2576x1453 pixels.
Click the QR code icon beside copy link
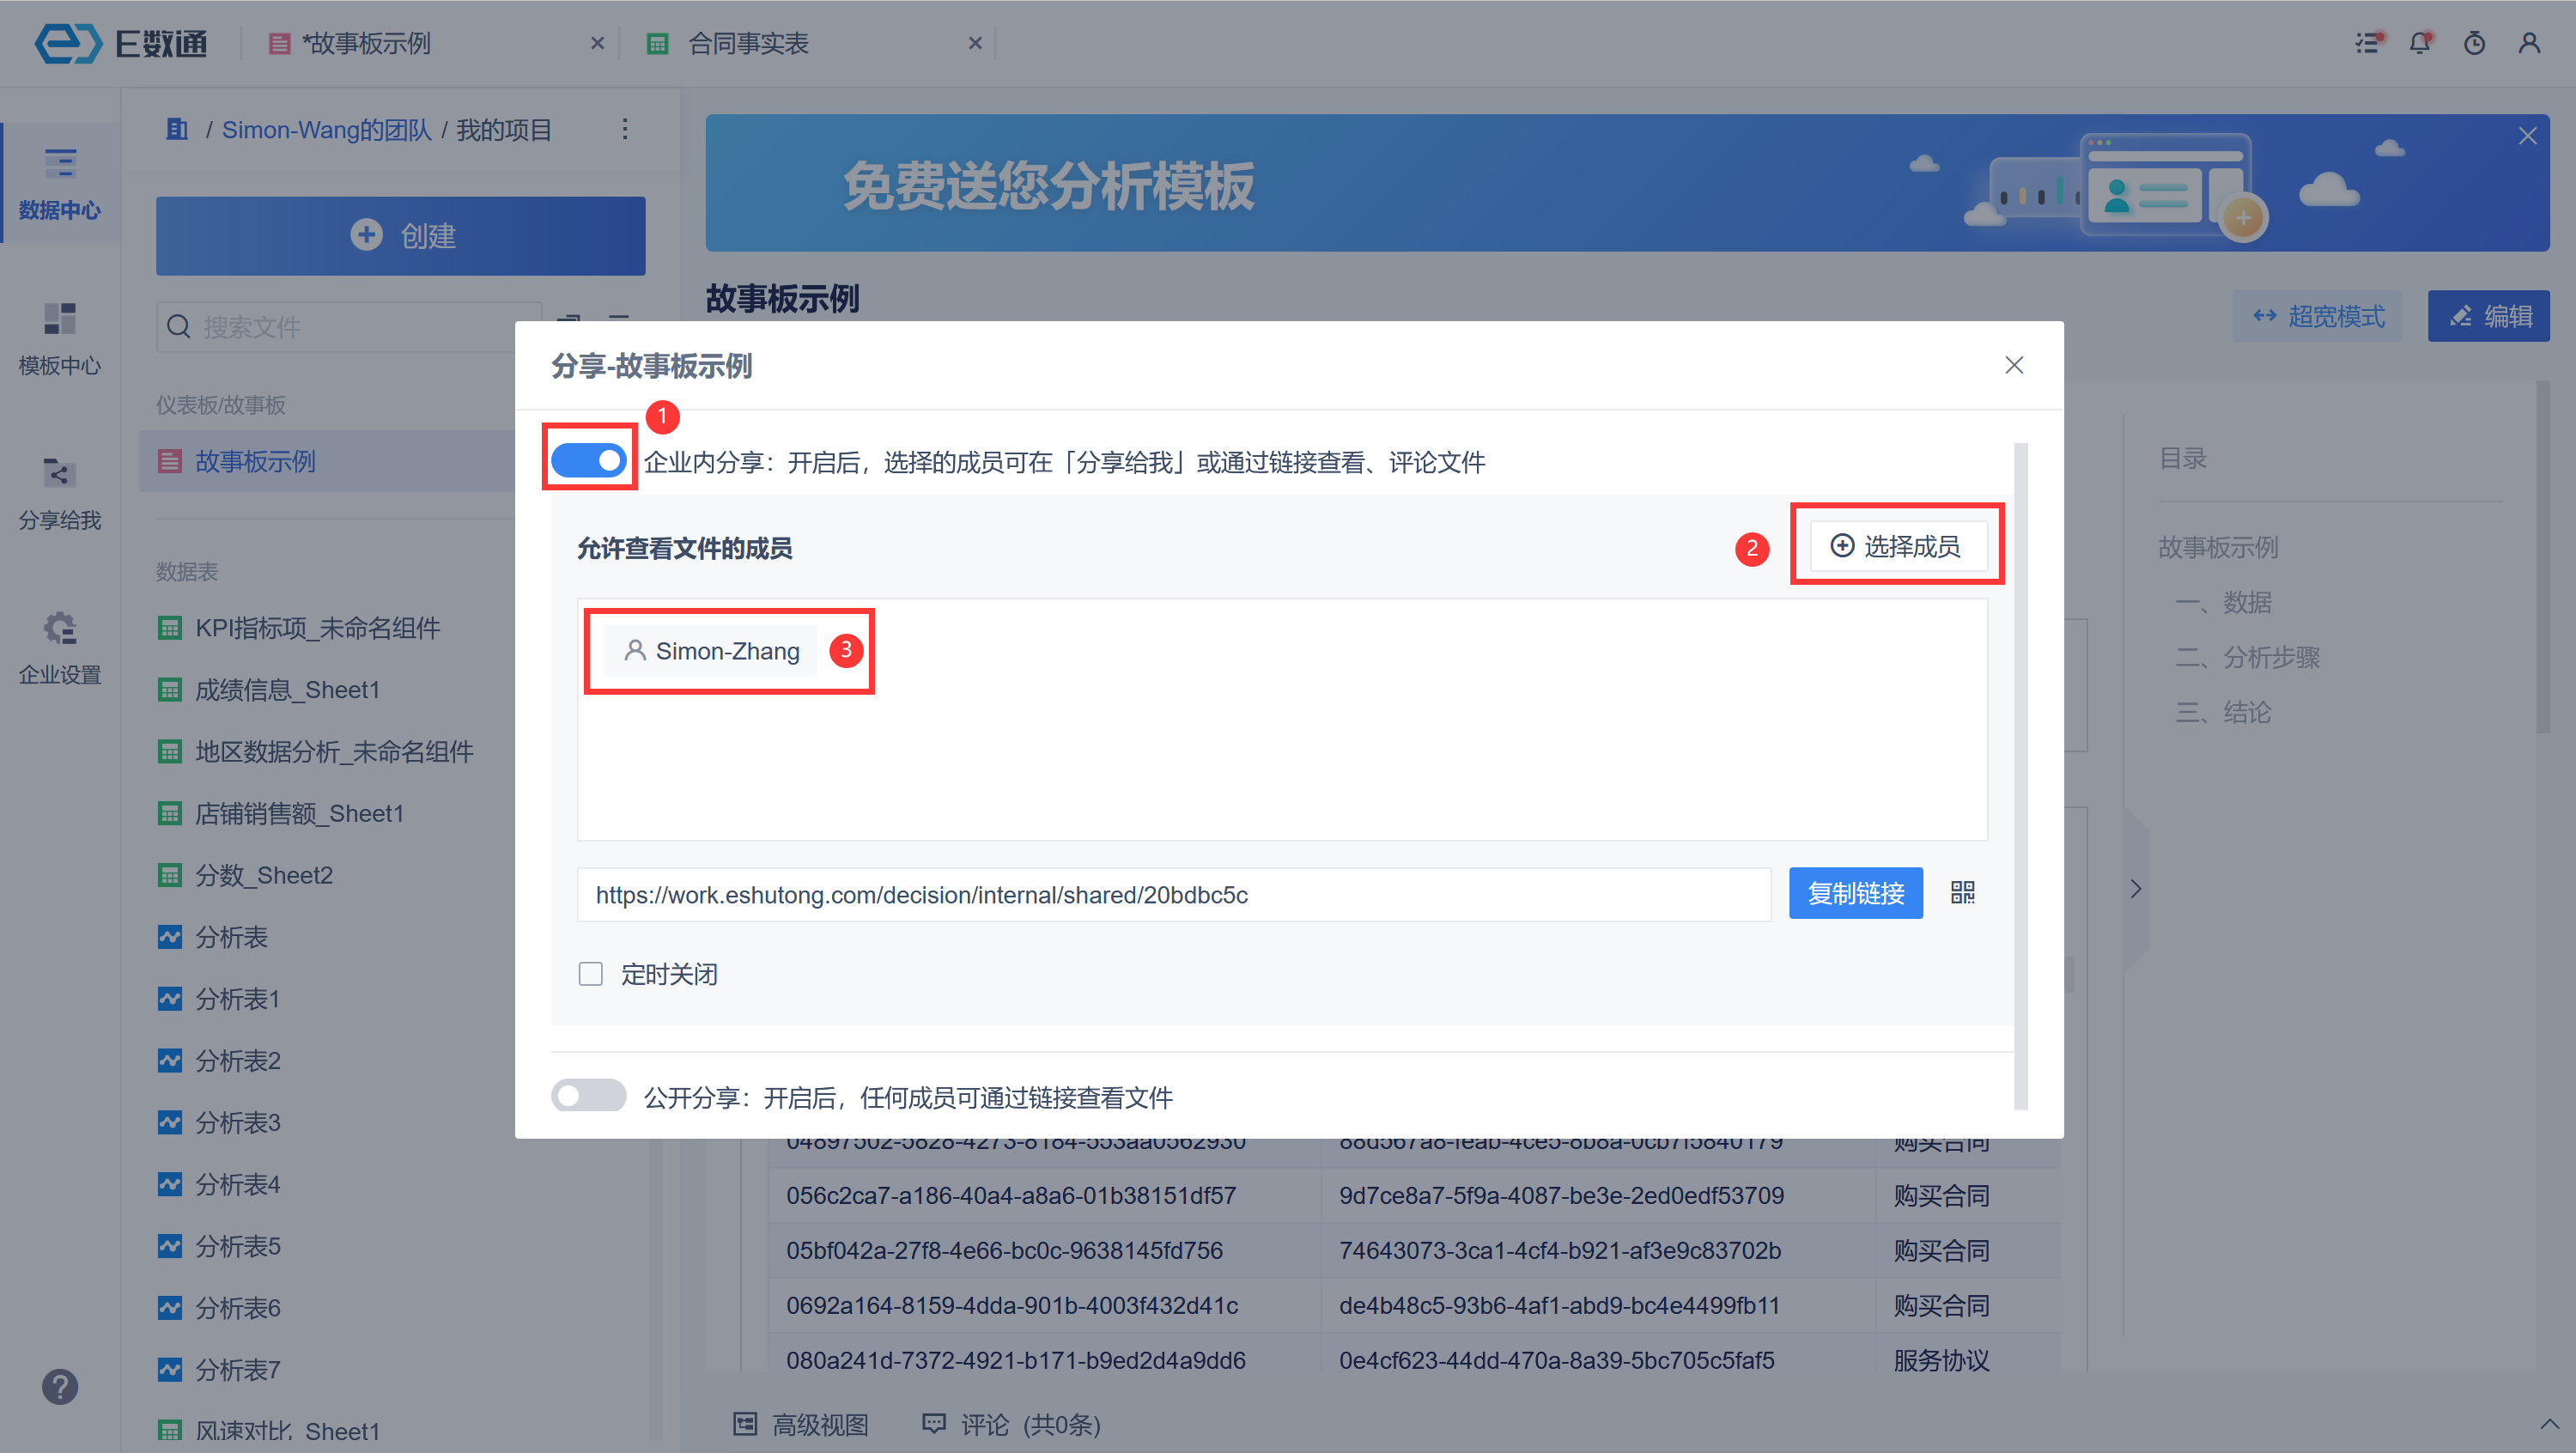point(1962,893)
